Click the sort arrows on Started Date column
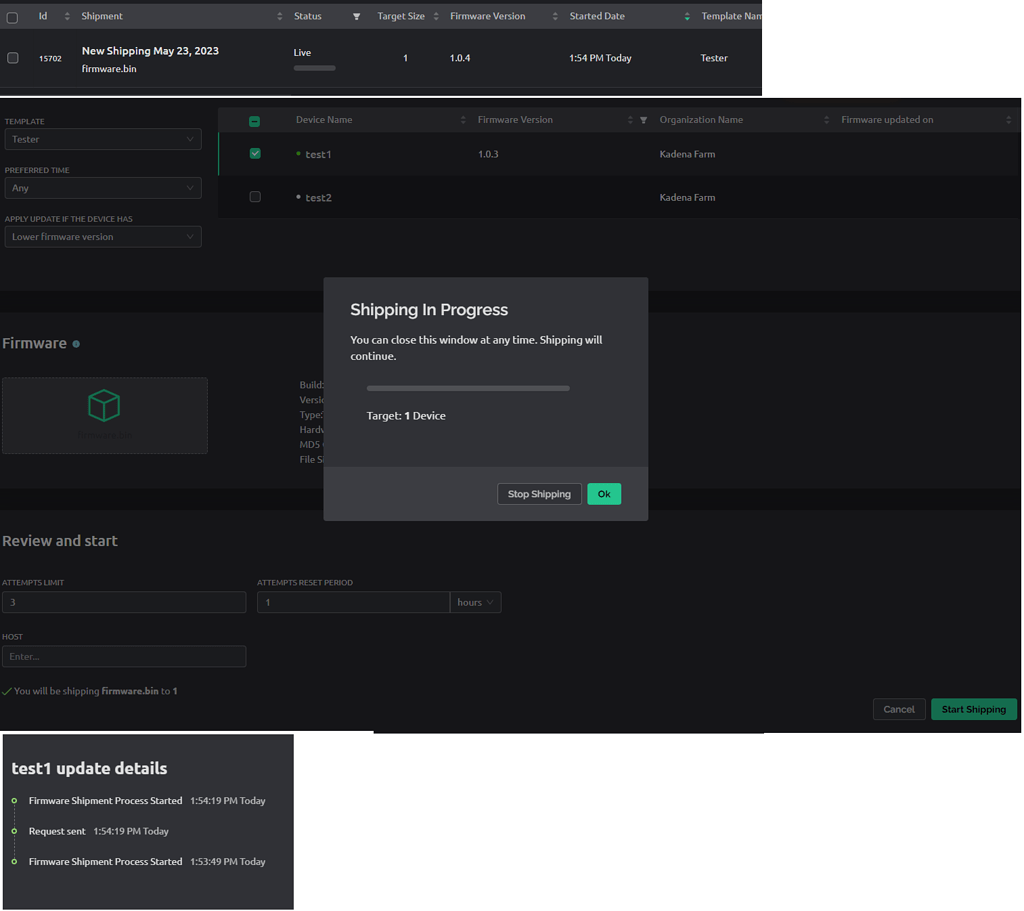This screenshot has width=1024, height=911. [x=686, y=15]
